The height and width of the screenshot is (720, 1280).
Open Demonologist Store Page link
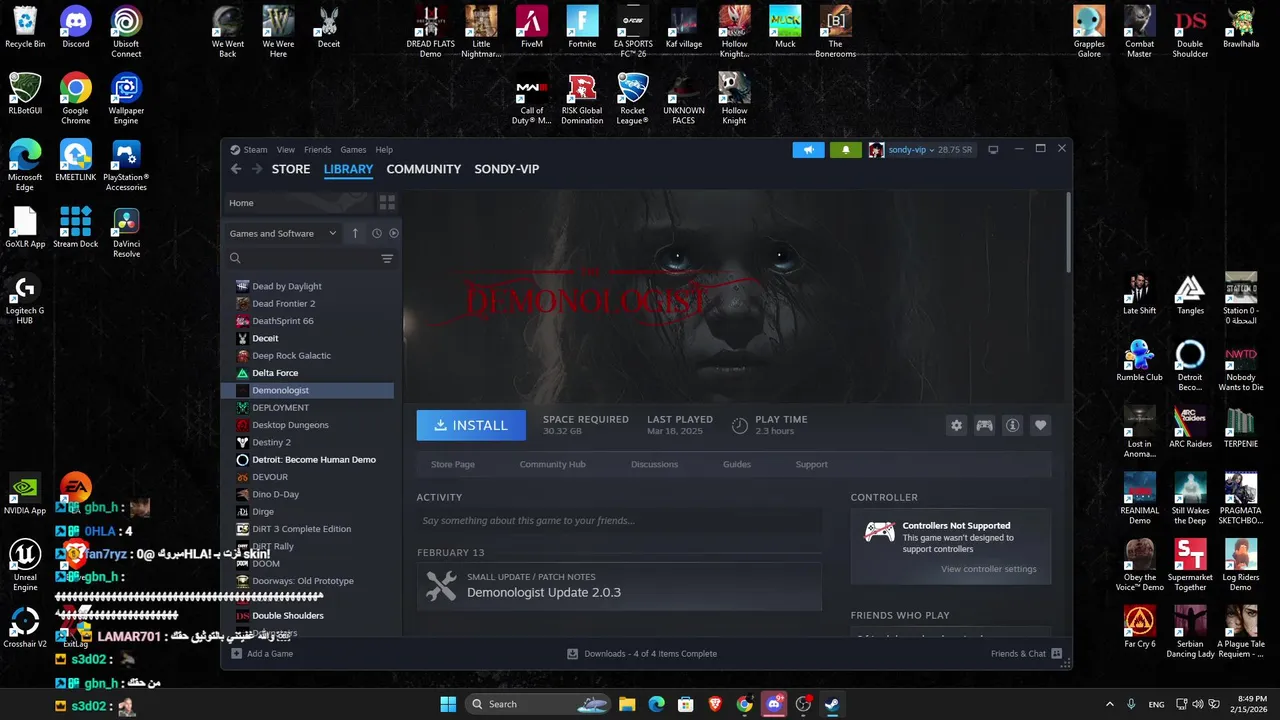click(453, 464)
